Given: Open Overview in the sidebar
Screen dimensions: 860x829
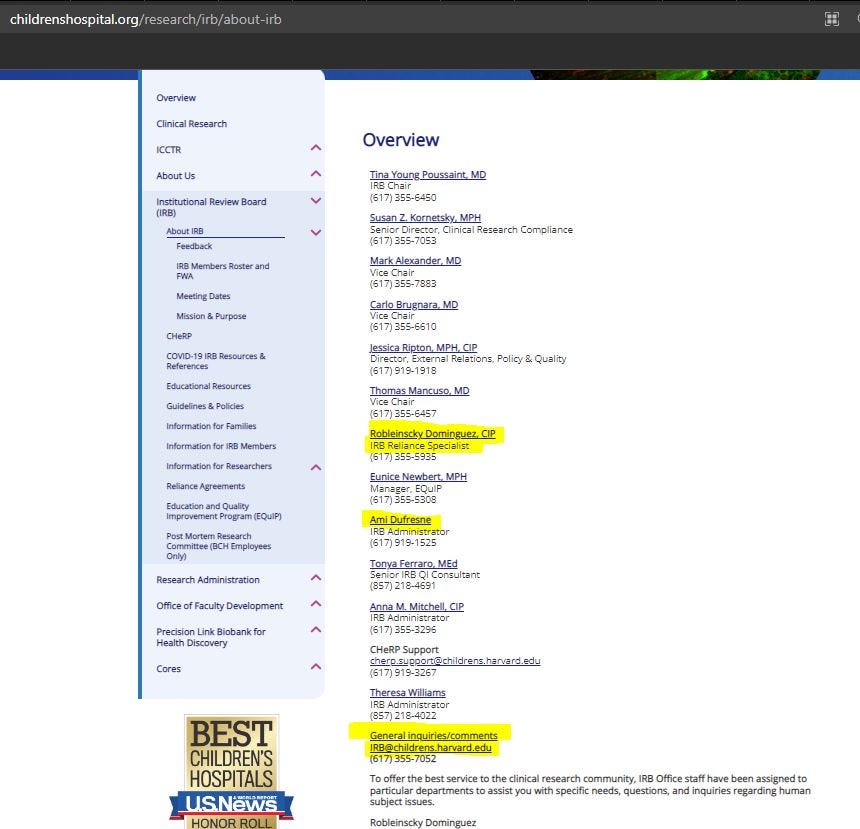Looking at the screenshot, I should tap(176, 98).
